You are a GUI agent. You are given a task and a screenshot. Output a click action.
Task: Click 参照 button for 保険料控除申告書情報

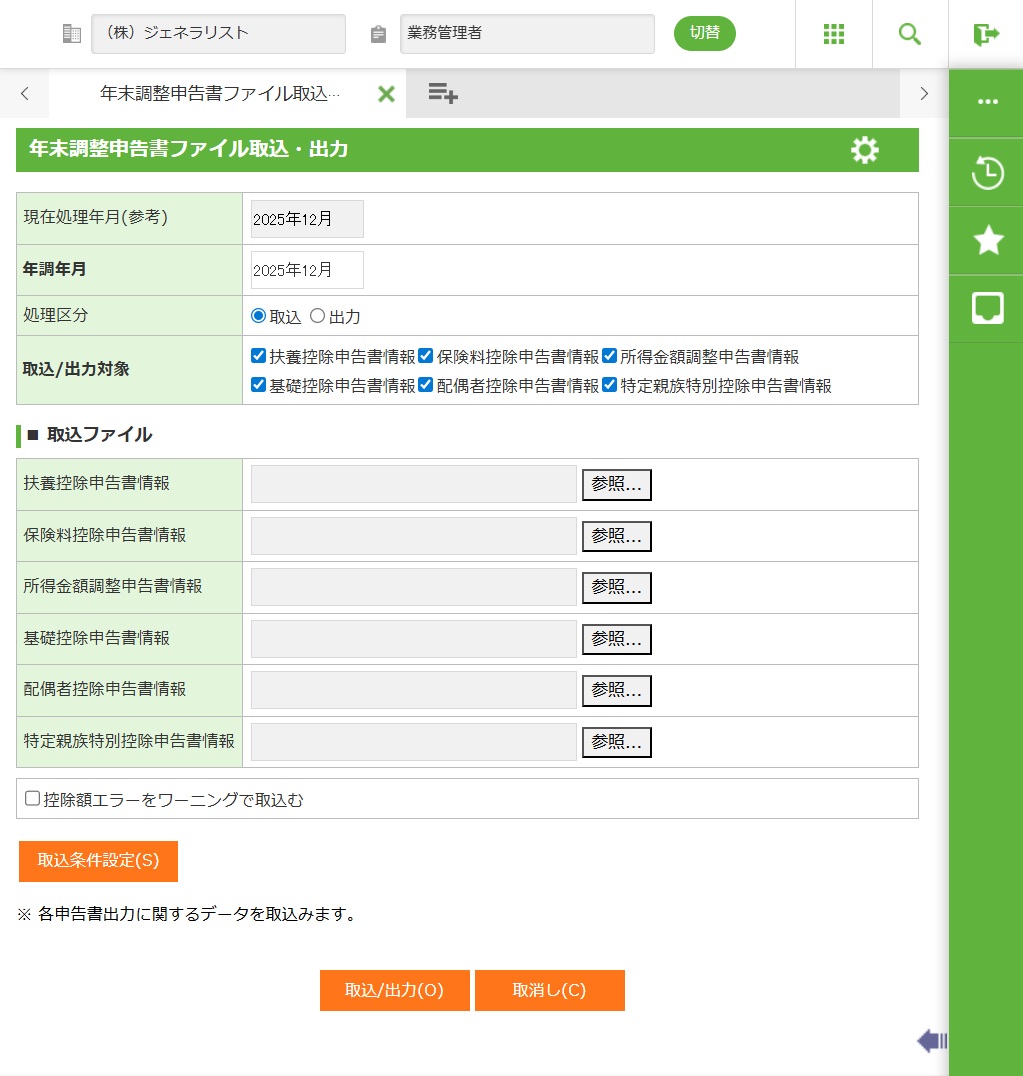(616, 536)
